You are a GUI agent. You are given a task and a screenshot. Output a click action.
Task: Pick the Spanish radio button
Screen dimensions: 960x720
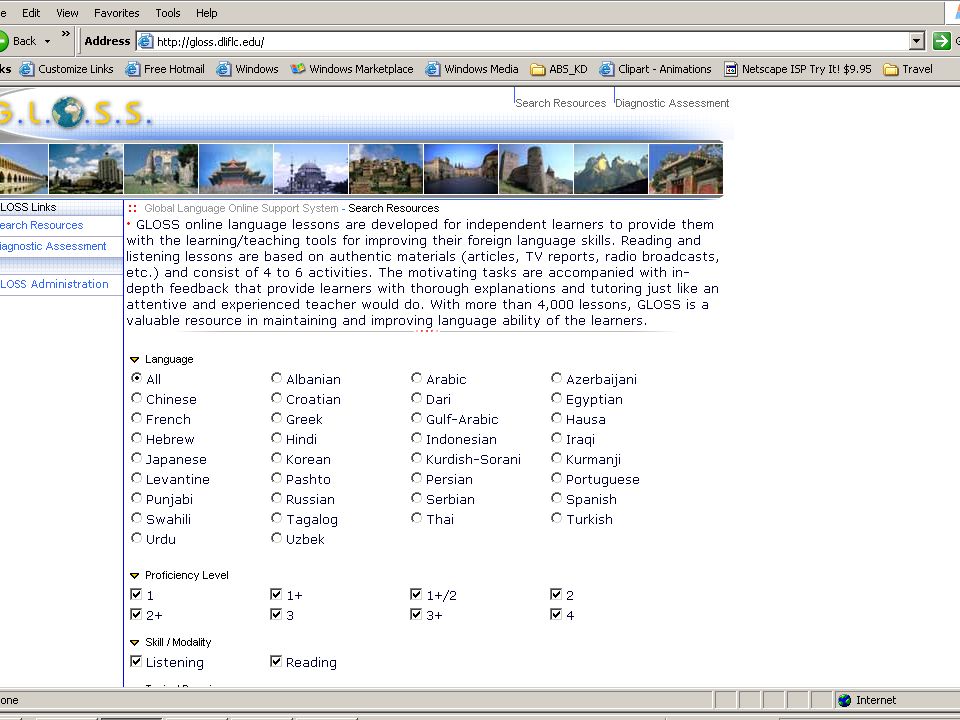557,498
